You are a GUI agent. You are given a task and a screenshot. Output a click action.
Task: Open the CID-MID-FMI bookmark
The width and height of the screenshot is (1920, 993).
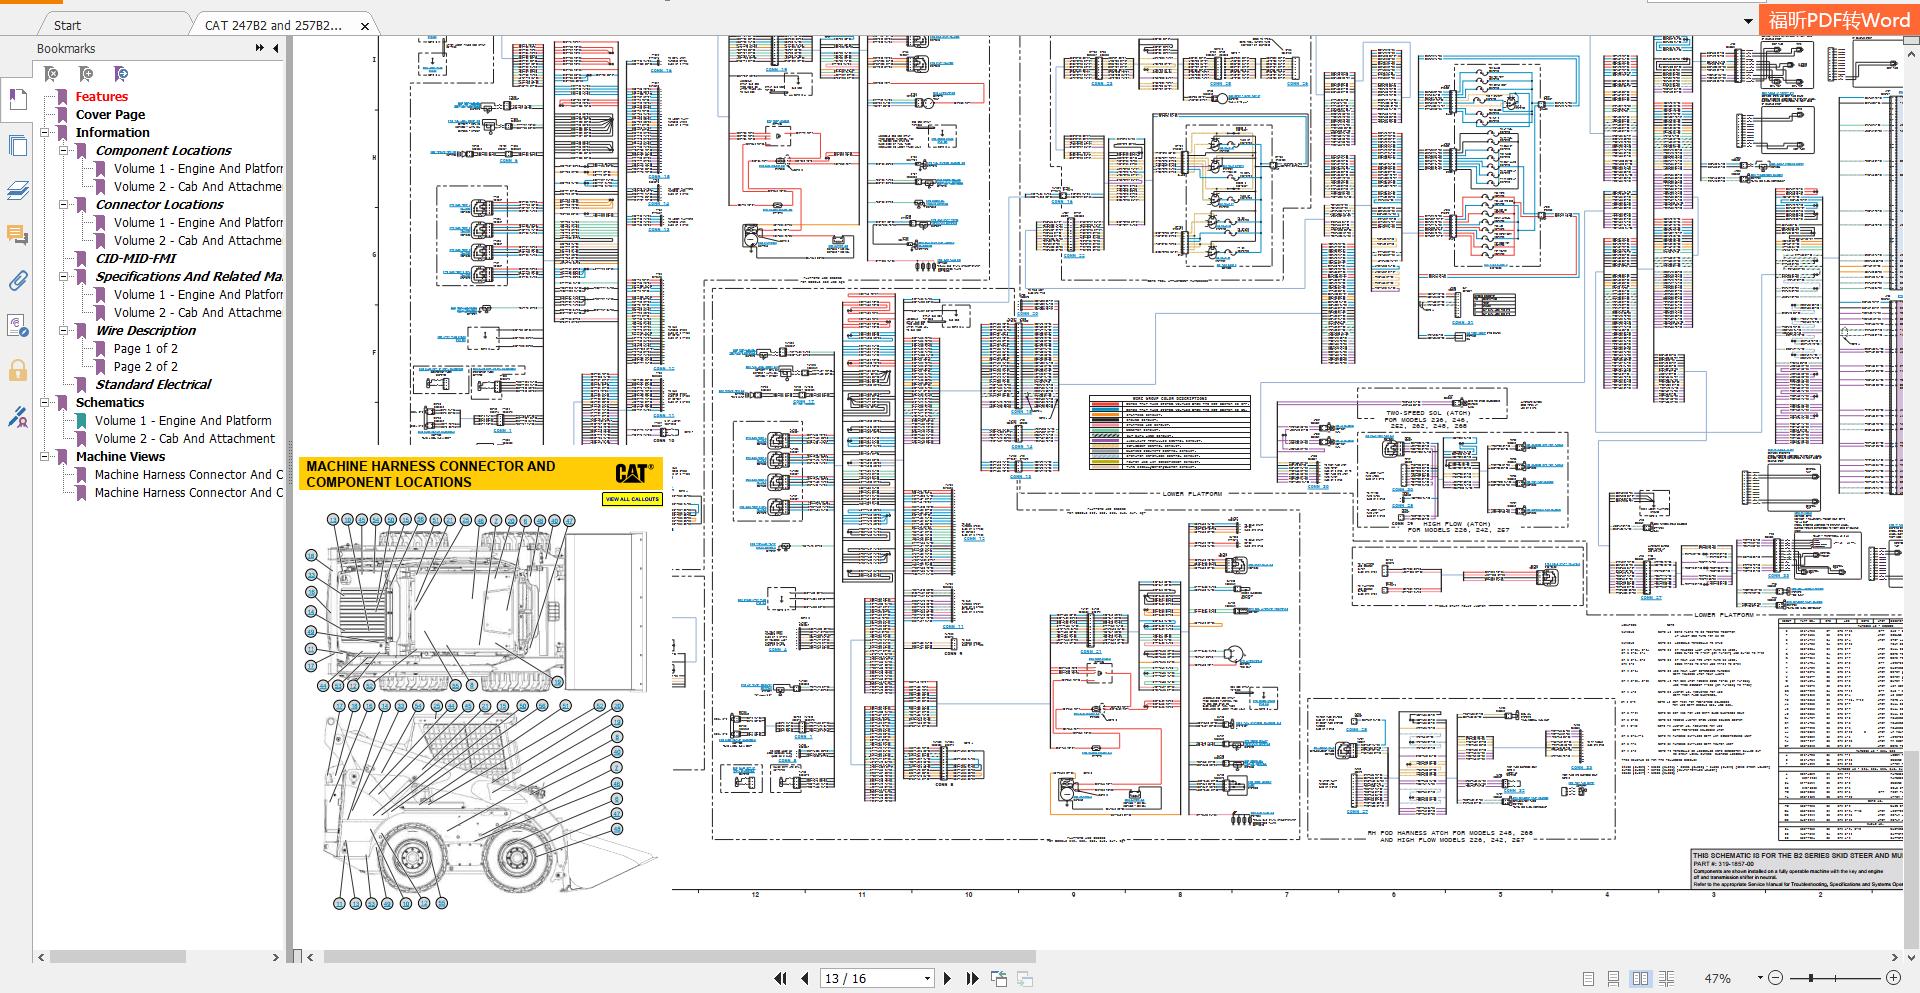pos(136,259)
